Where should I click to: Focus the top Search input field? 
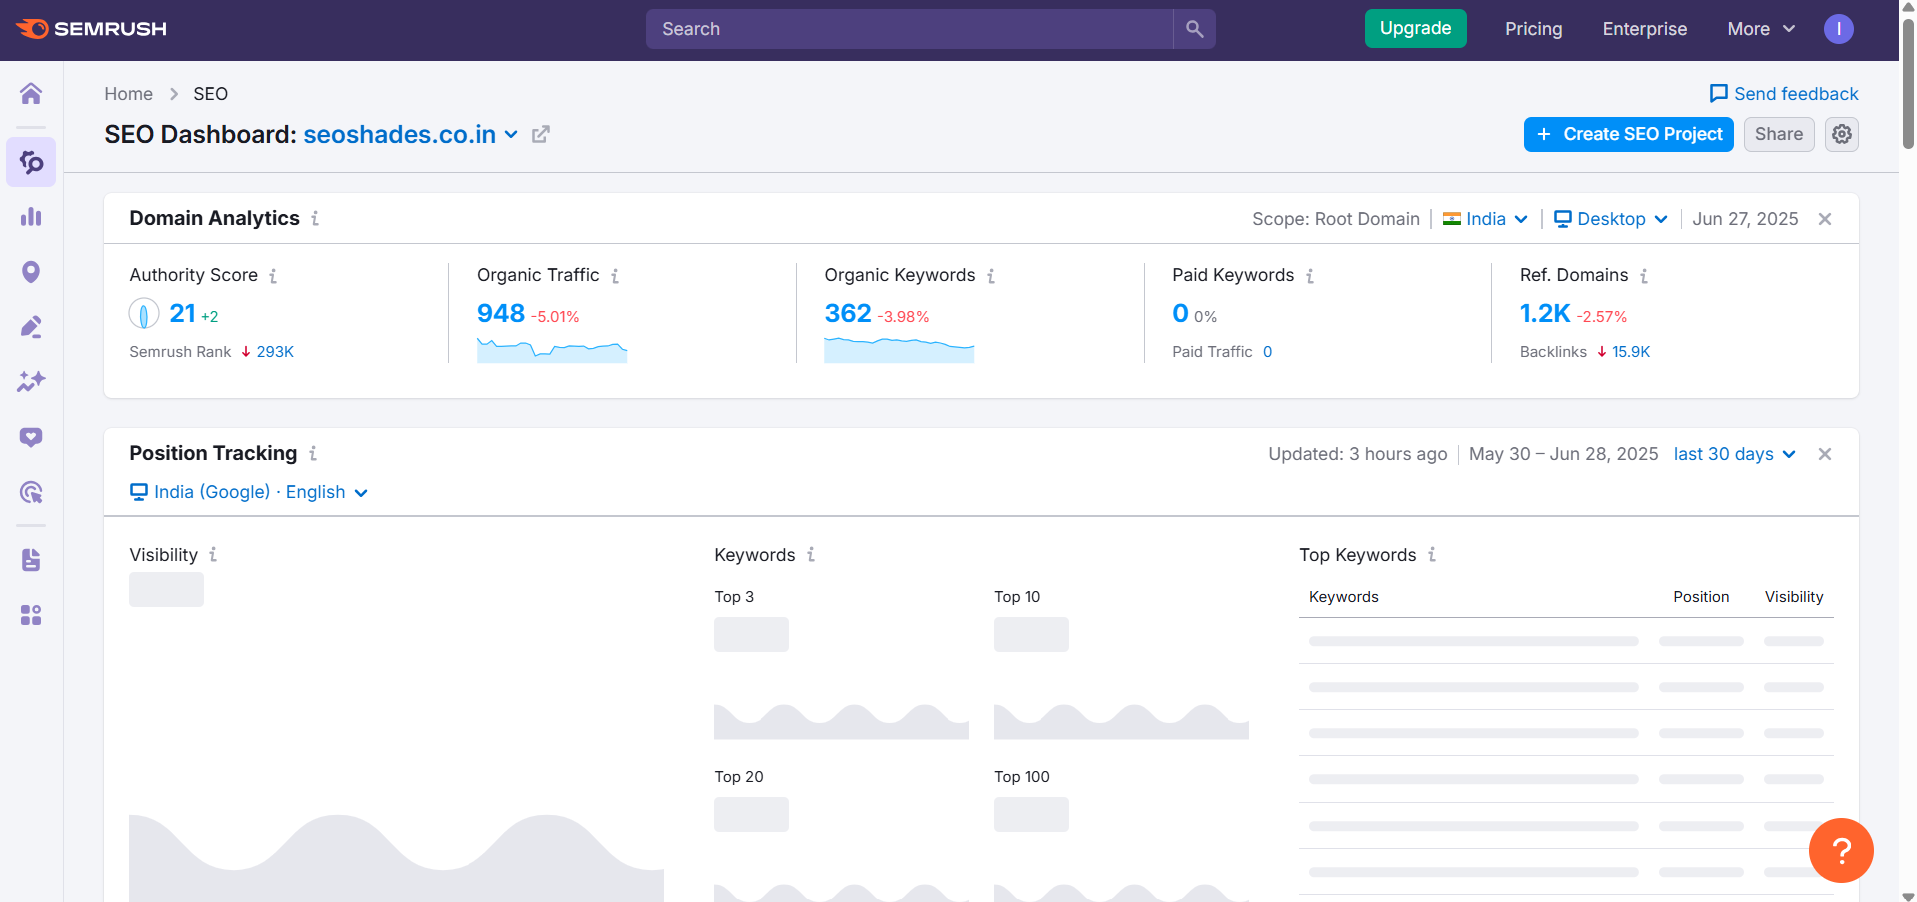click(909, 29)
